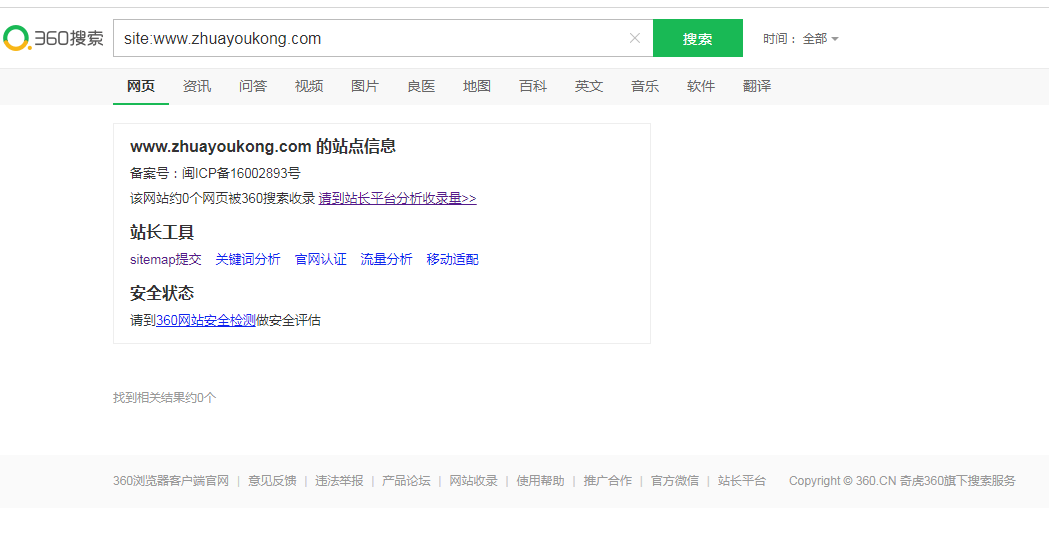This screenshot has width=1049, height=560.
Task: Open the 关键词分析 link
Action: 248,260
